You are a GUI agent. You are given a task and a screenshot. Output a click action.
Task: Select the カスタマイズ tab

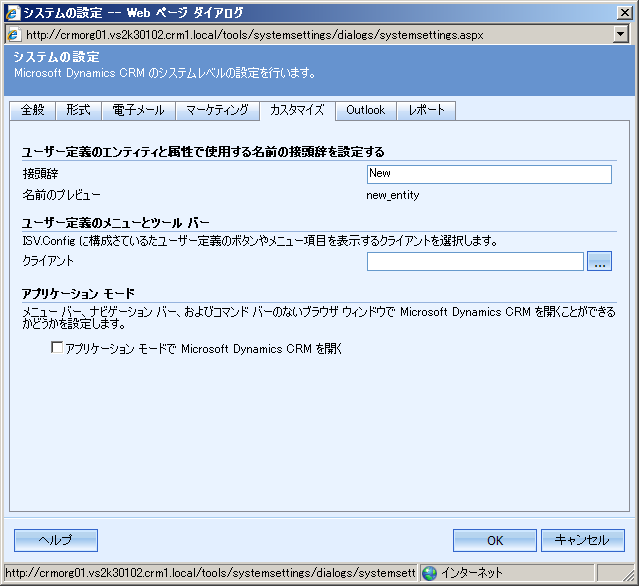pos(297,110)
